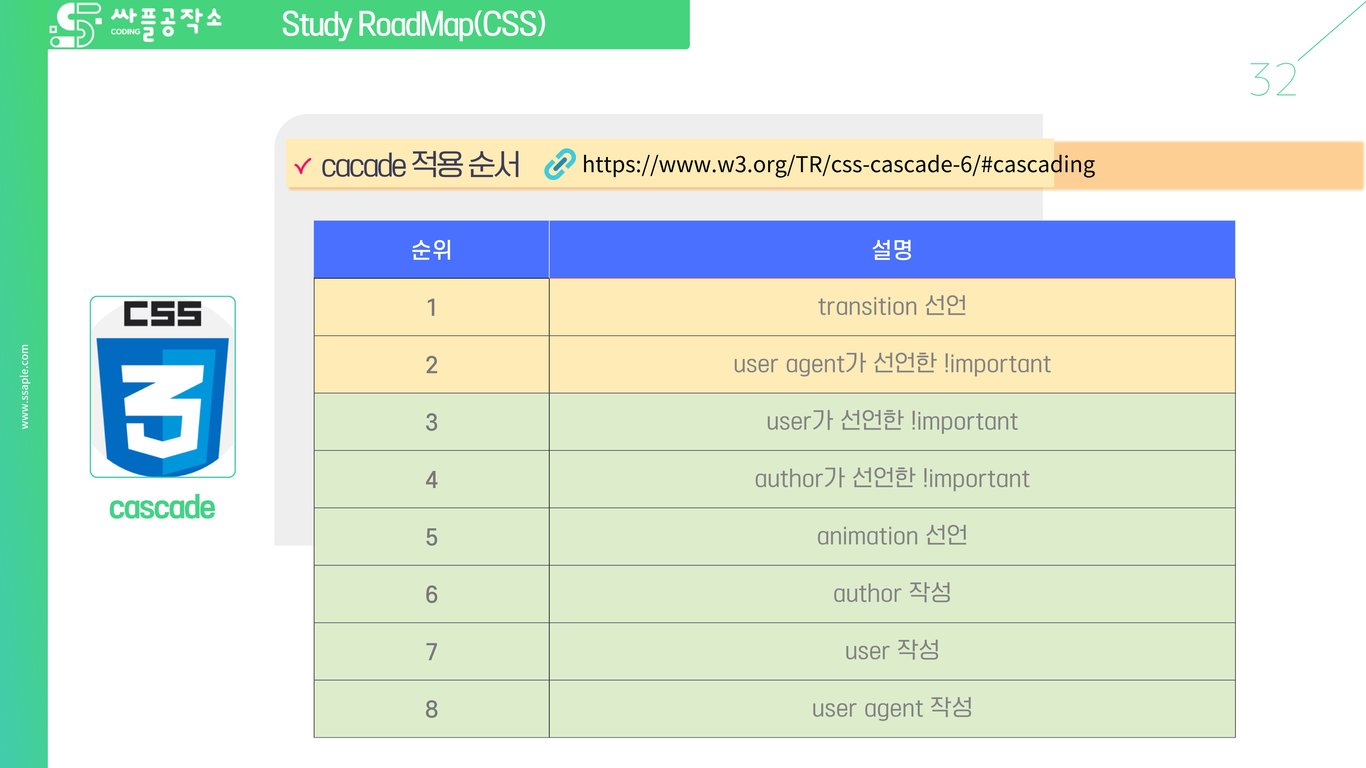
Task: Toggle highlight on row 1 transition 선언
Action: (890, 306)
